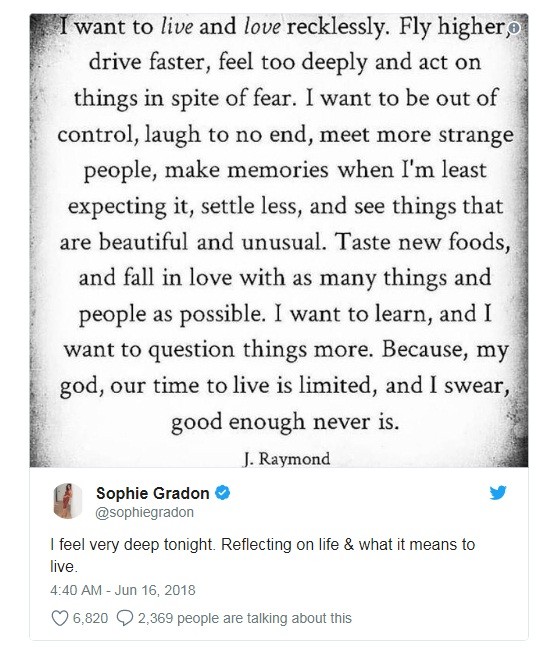Click the 6,820 likes count

pos(90,618)
